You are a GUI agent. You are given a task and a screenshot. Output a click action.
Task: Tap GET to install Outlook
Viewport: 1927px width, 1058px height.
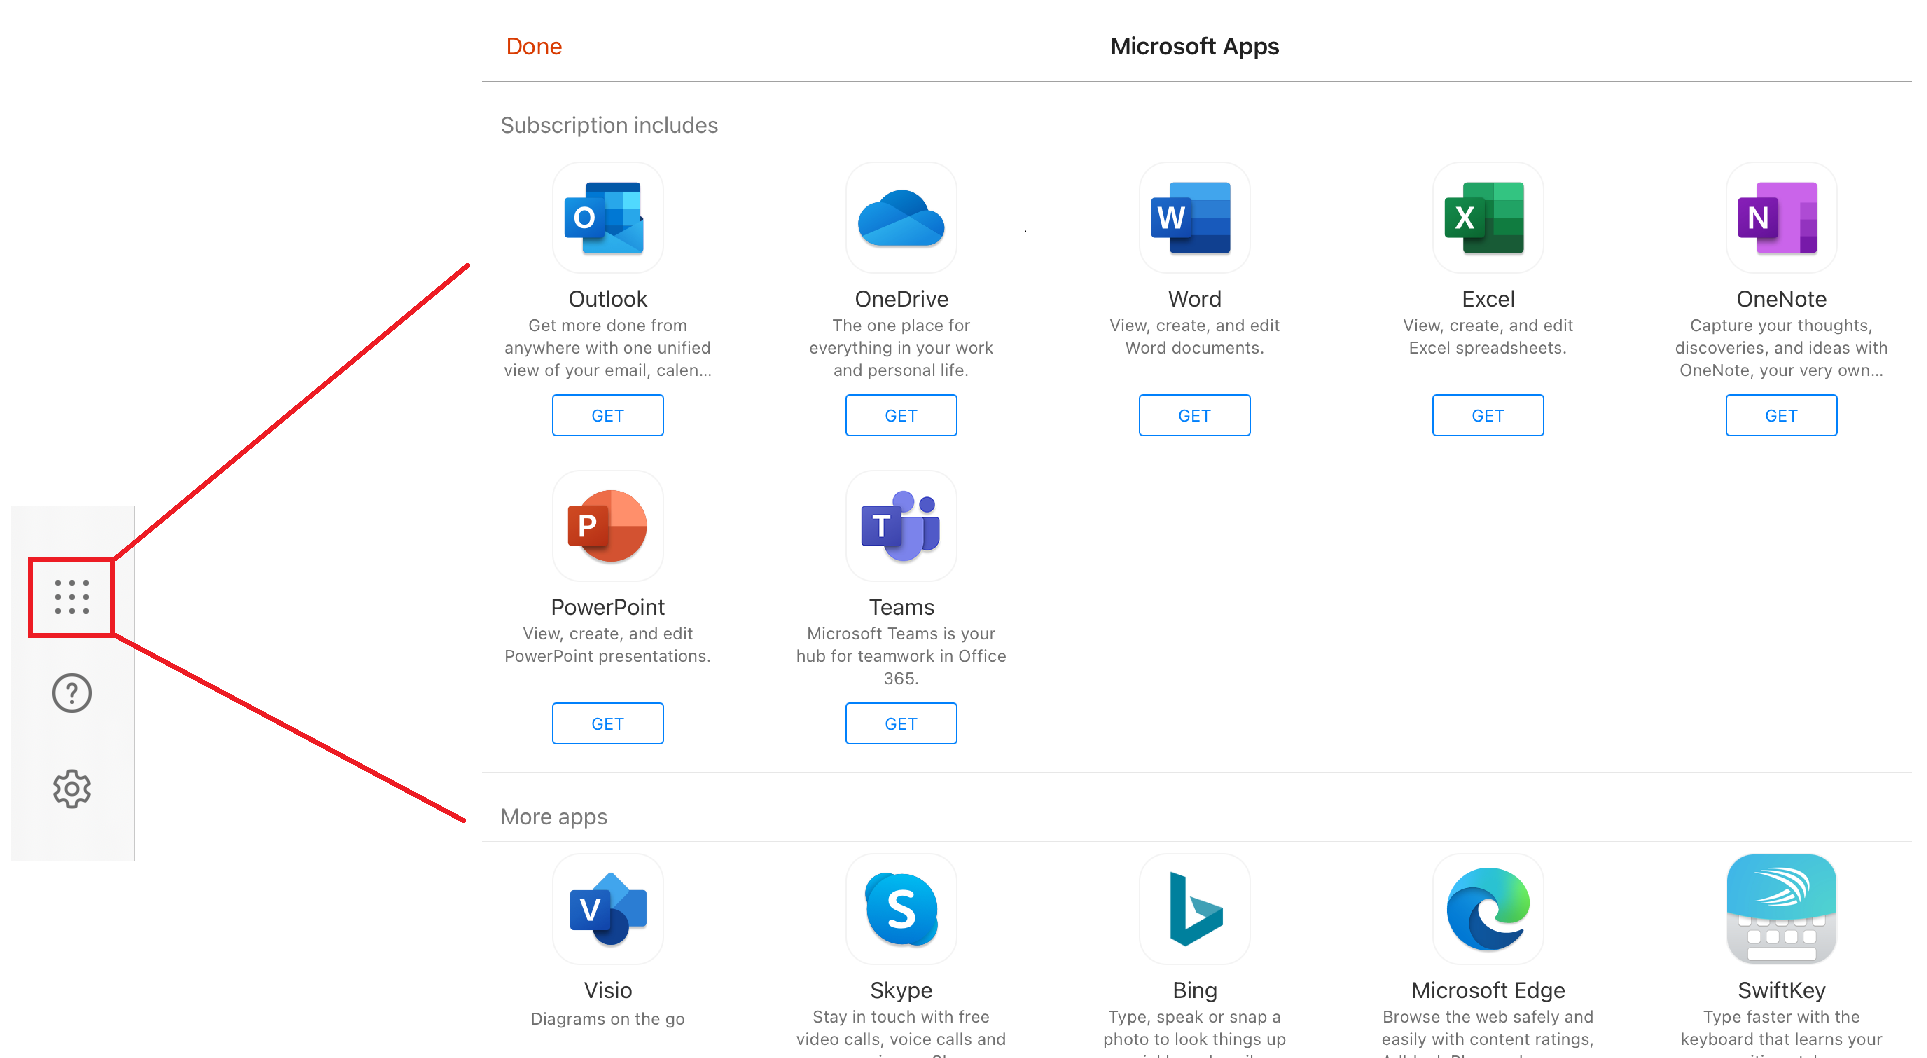coord(607,415)
